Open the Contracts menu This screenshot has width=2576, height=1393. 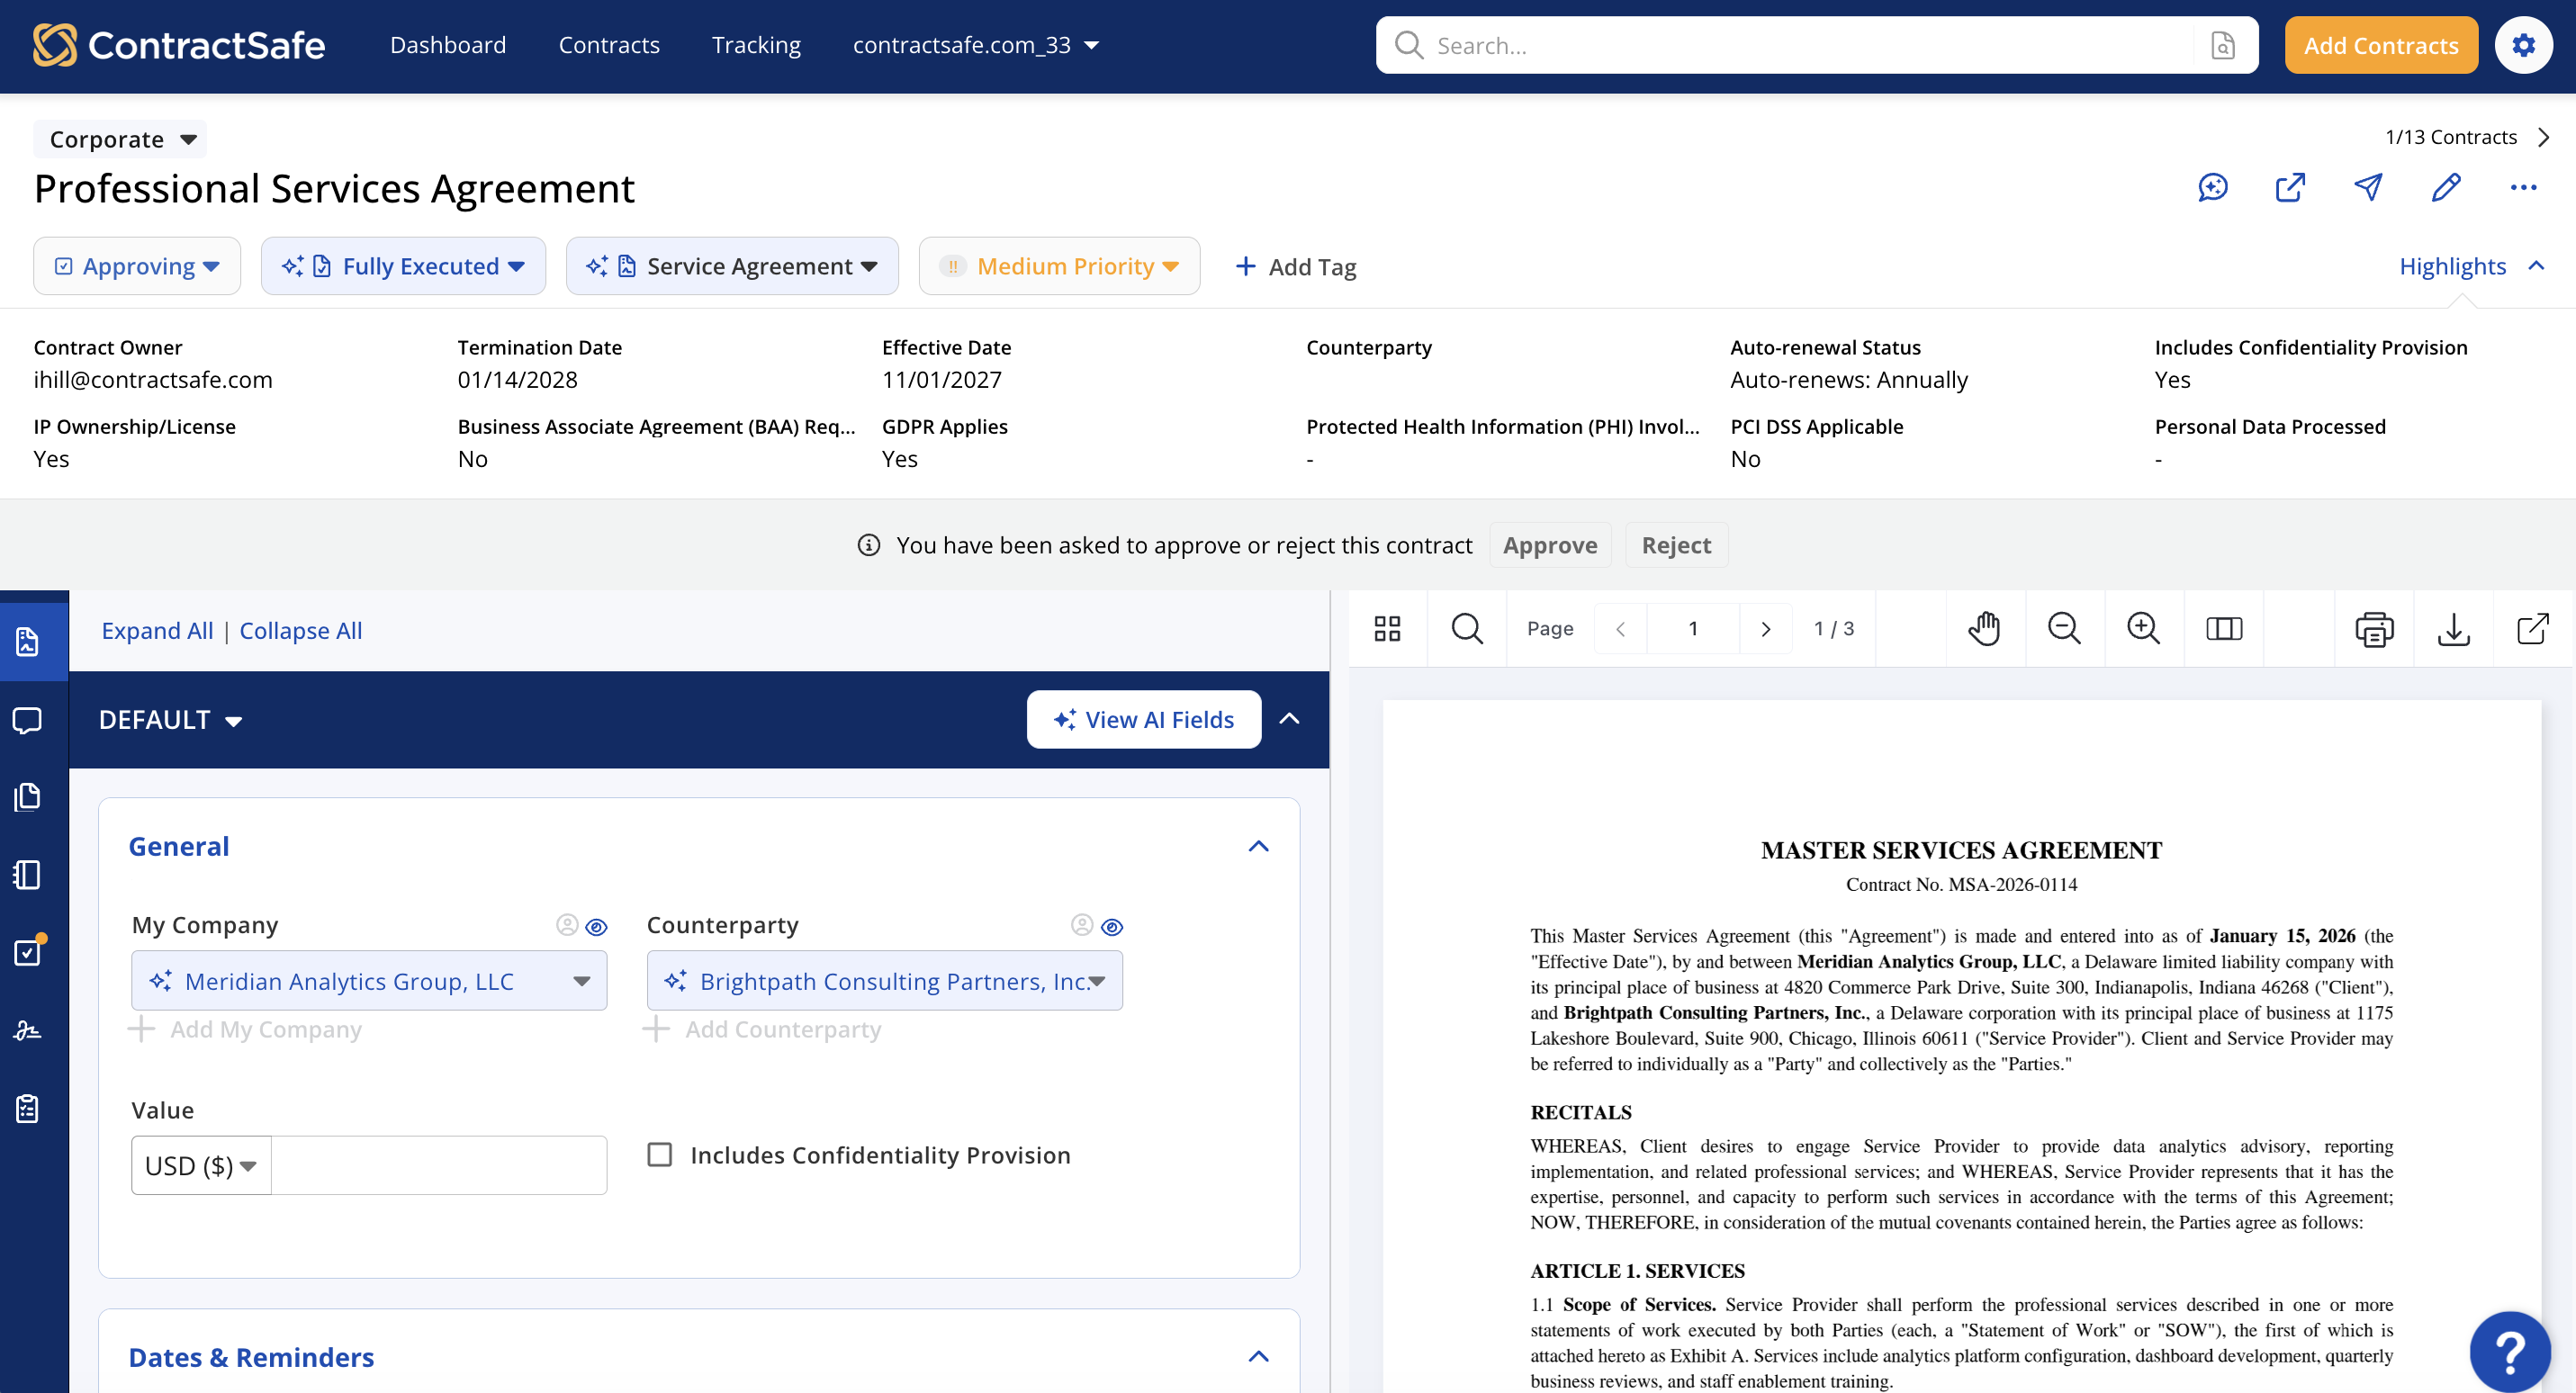pyautogui.click(x=609, y=45)
